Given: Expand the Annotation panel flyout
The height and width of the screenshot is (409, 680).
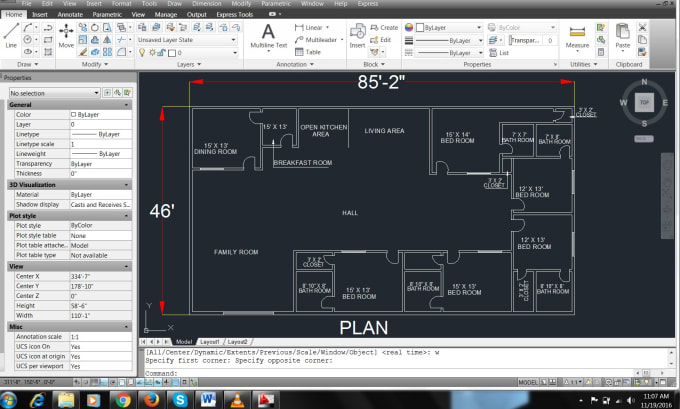Looking at the screenshot, I should (295, 64).
